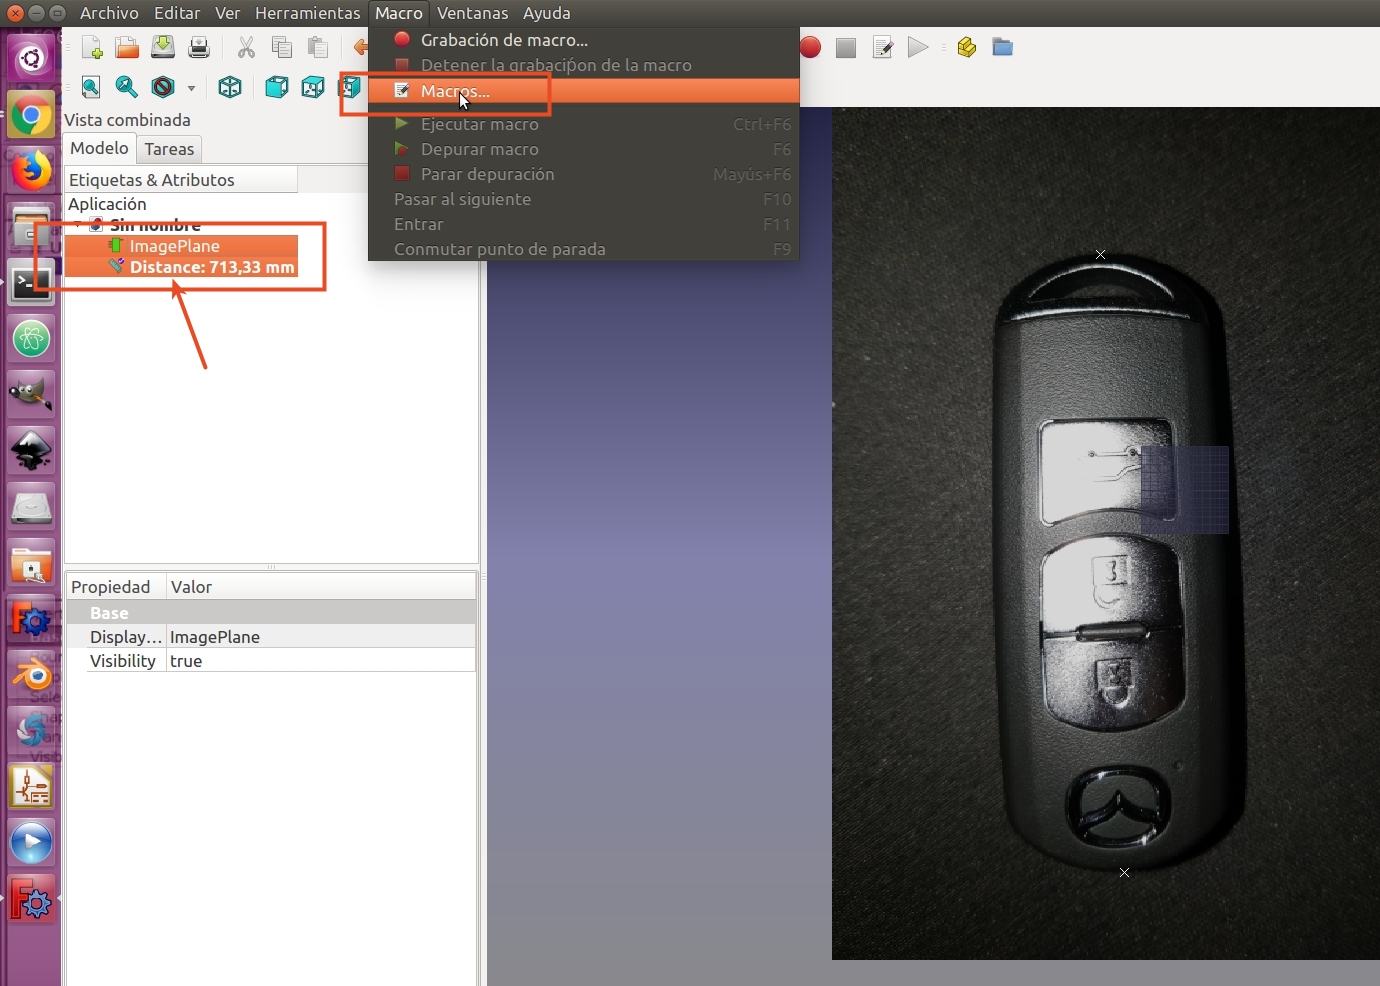Viewport: 1380px width, 986px height.
Task: Open the draw style dropdown arrow
Action: coord(191,88)
